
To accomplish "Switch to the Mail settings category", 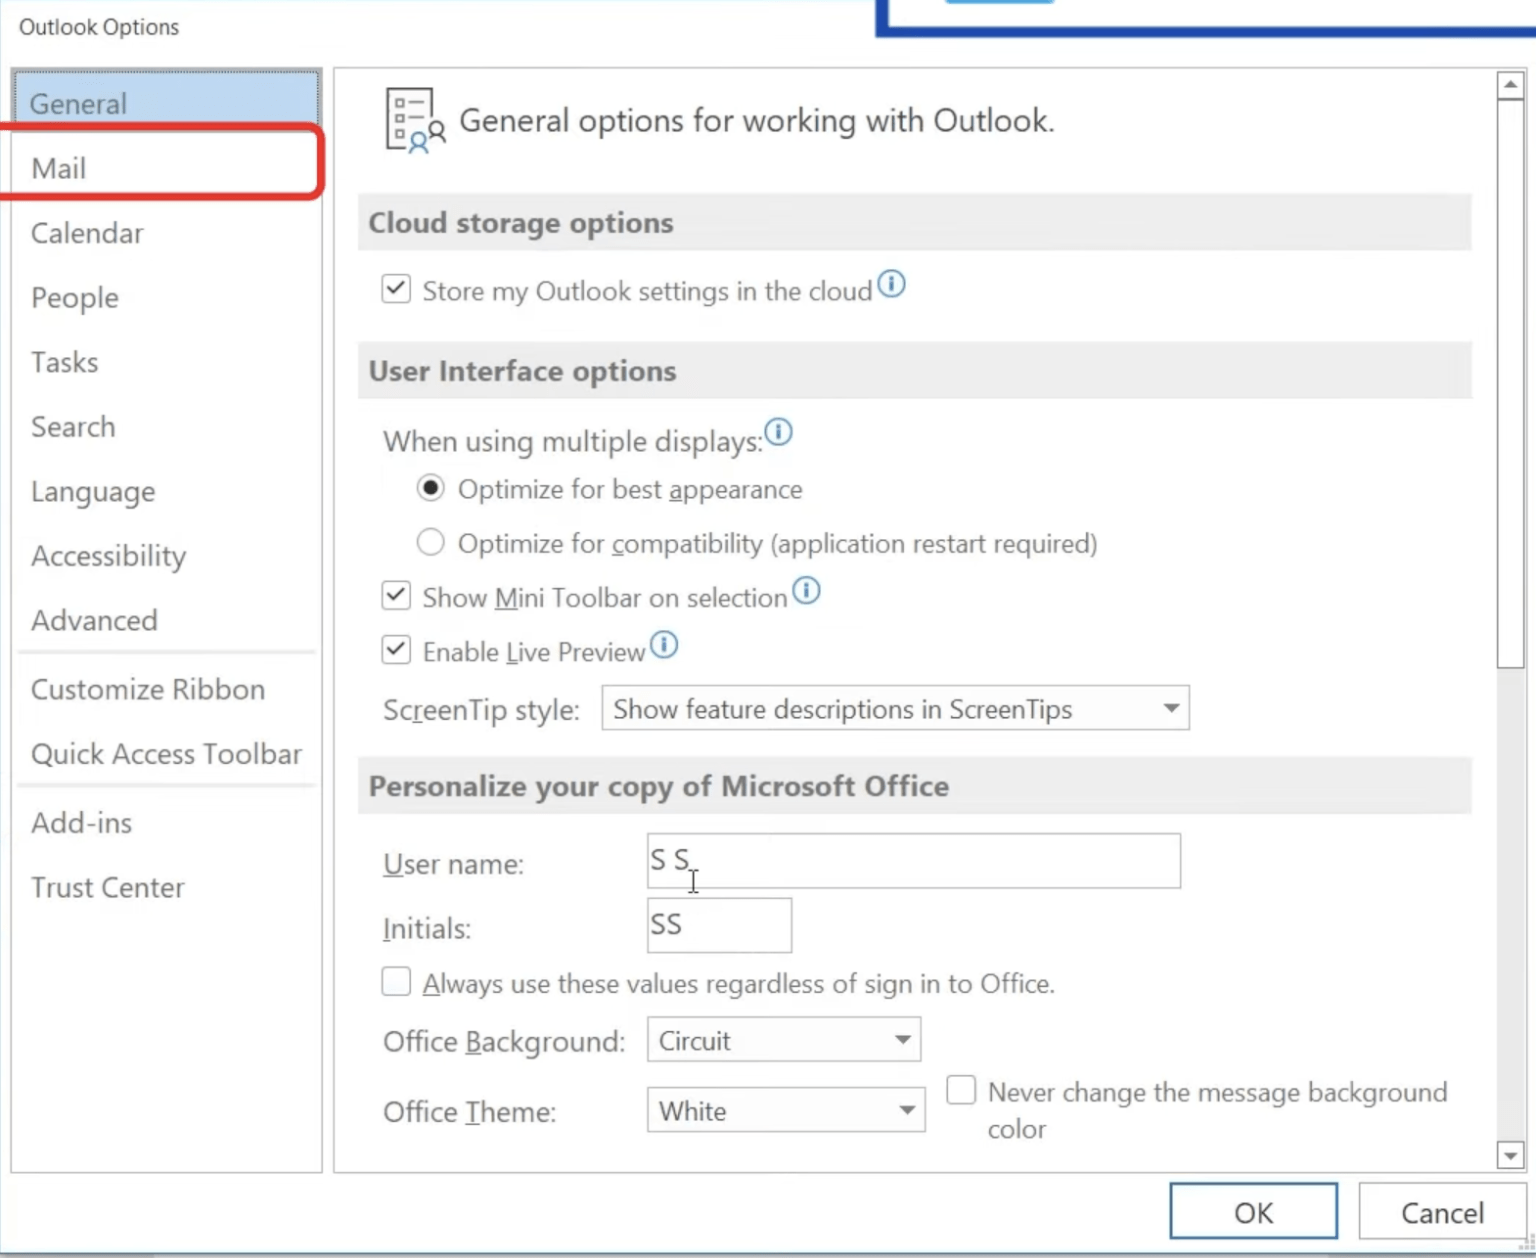I will point(59,168).
